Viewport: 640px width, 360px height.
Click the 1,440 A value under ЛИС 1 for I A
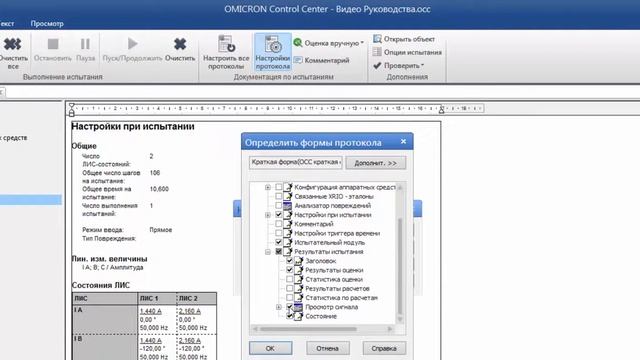click(x=151, y=311)
